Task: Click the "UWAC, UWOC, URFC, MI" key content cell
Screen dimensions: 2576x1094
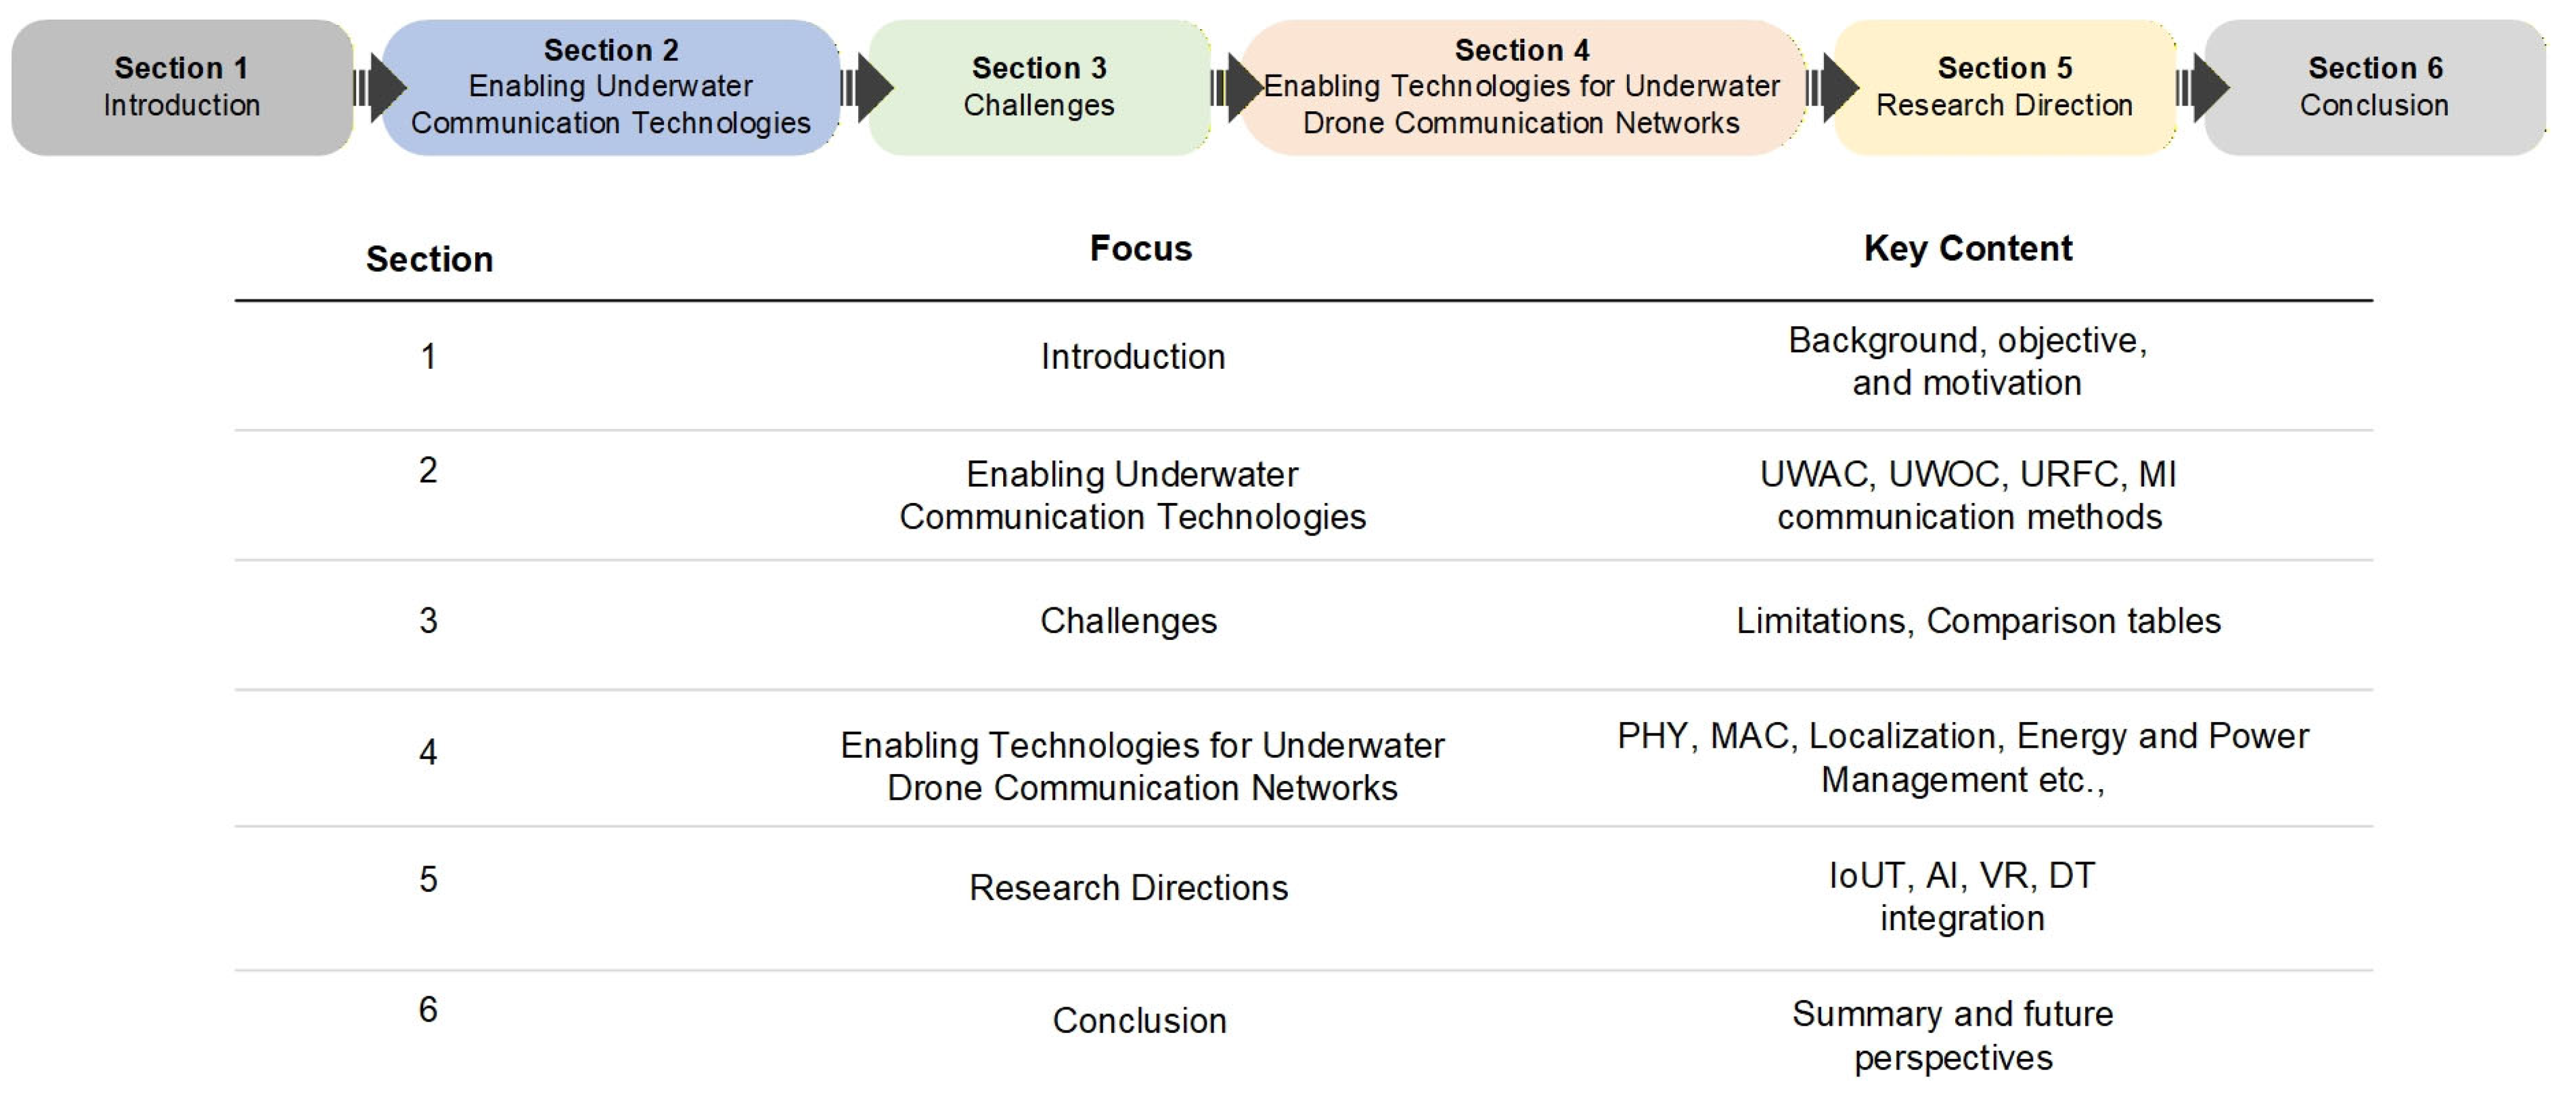Action: coord(1967,495)
